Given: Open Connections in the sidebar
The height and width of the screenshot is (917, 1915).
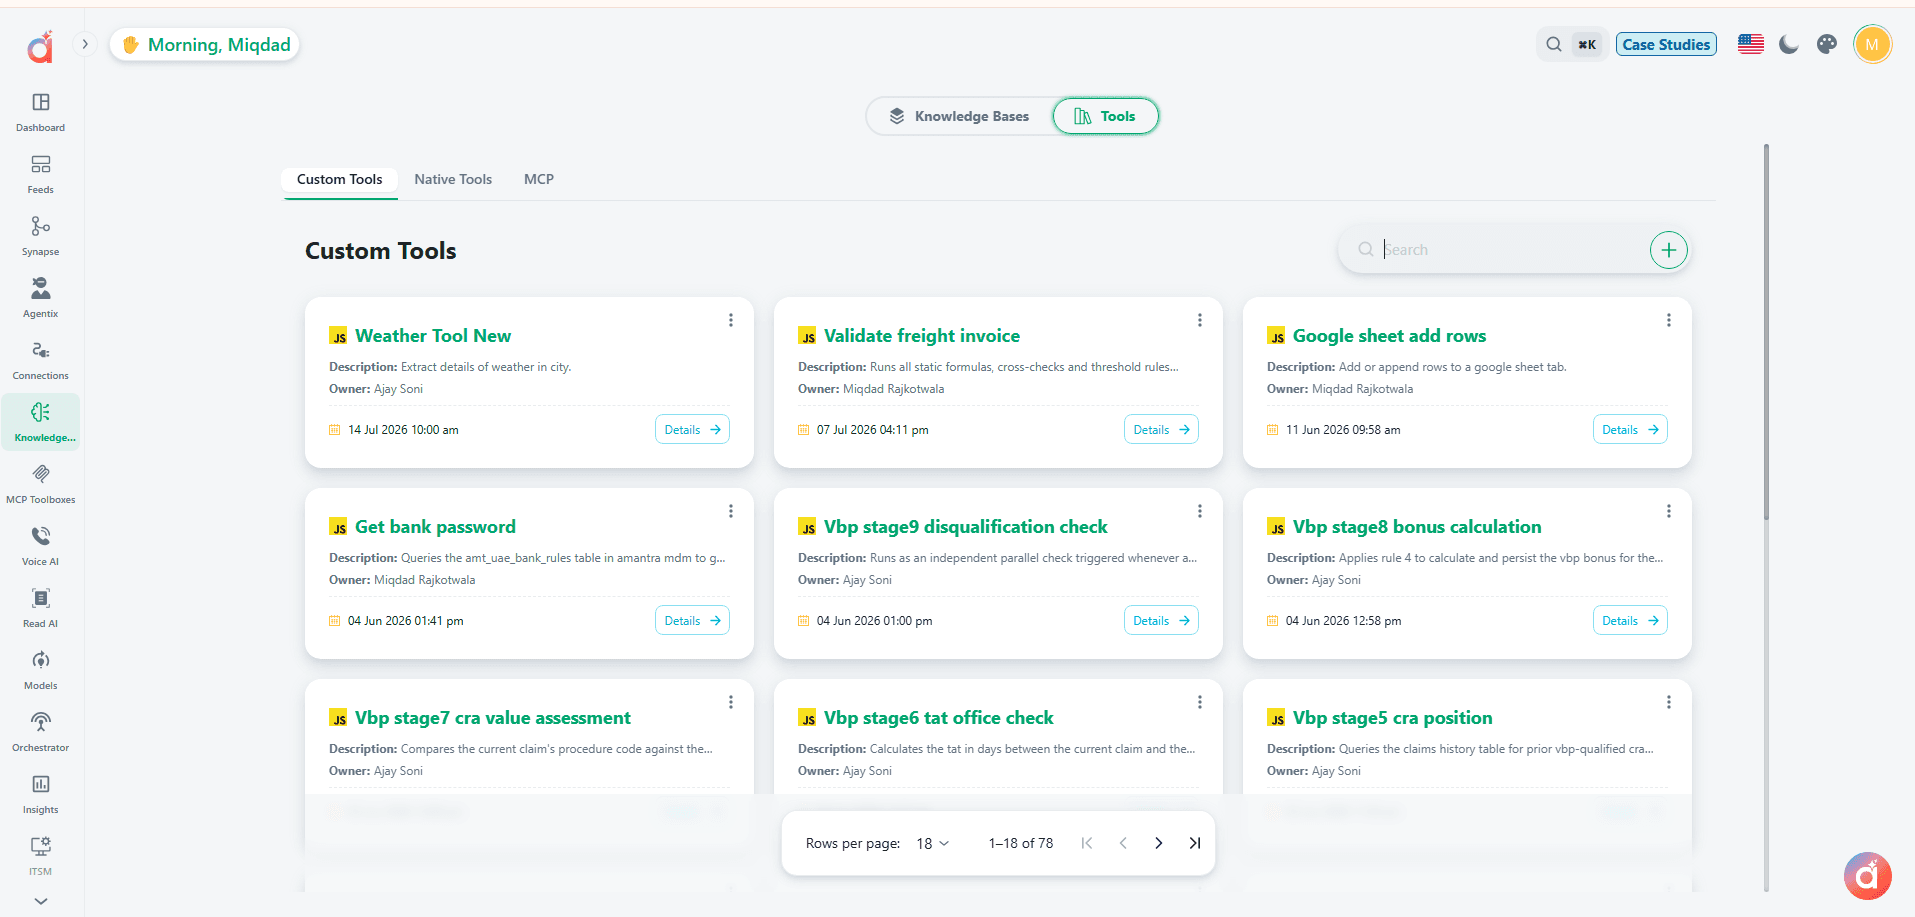Looking at the screenshot, I should (x=40, y=360).
